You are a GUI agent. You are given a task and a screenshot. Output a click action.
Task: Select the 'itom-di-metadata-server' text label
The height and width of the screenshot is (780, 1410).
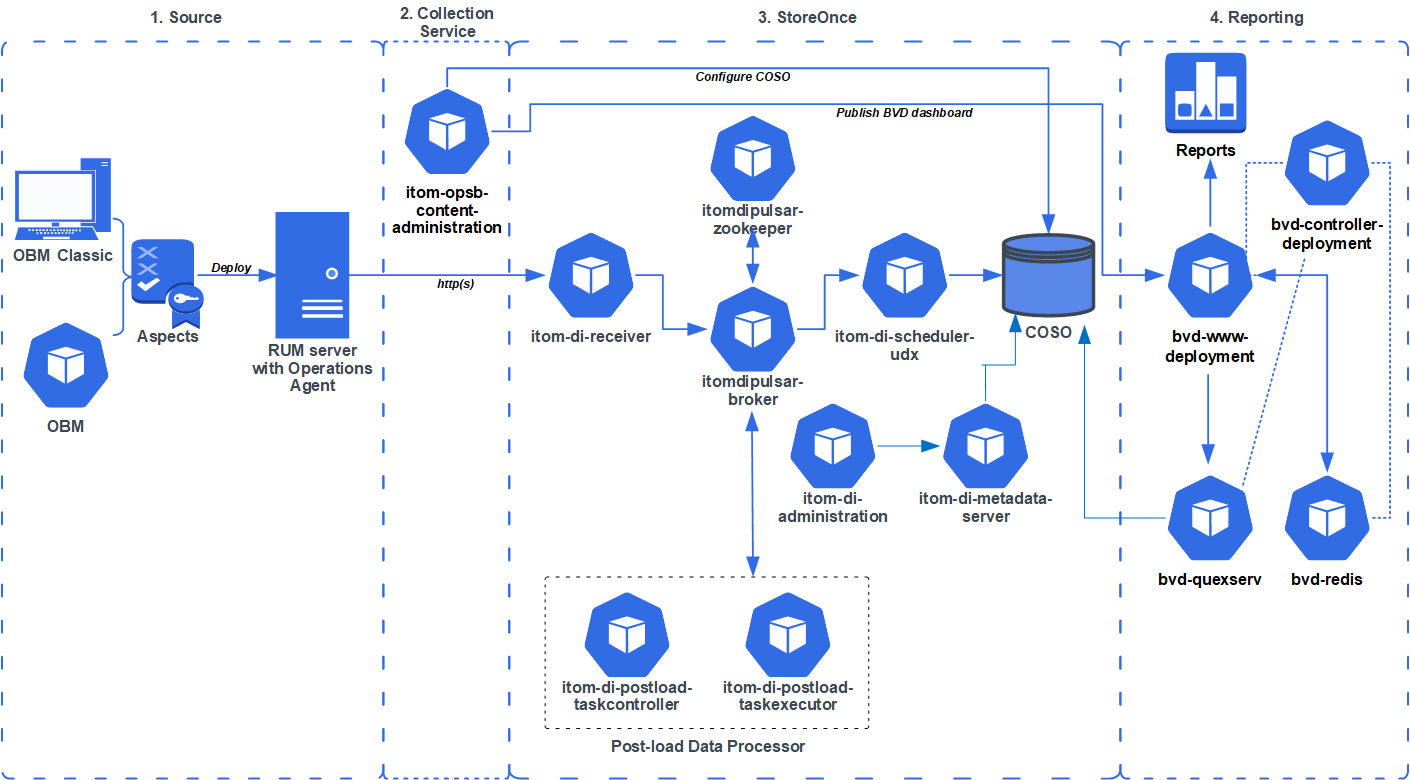(986, 507)
